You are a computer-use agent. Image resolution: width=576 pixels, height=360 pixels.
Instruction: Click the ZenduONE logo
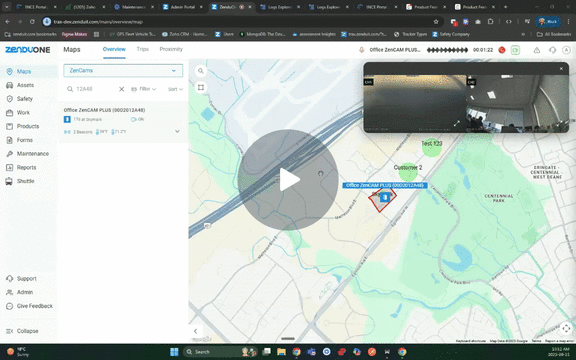point(28,50)
